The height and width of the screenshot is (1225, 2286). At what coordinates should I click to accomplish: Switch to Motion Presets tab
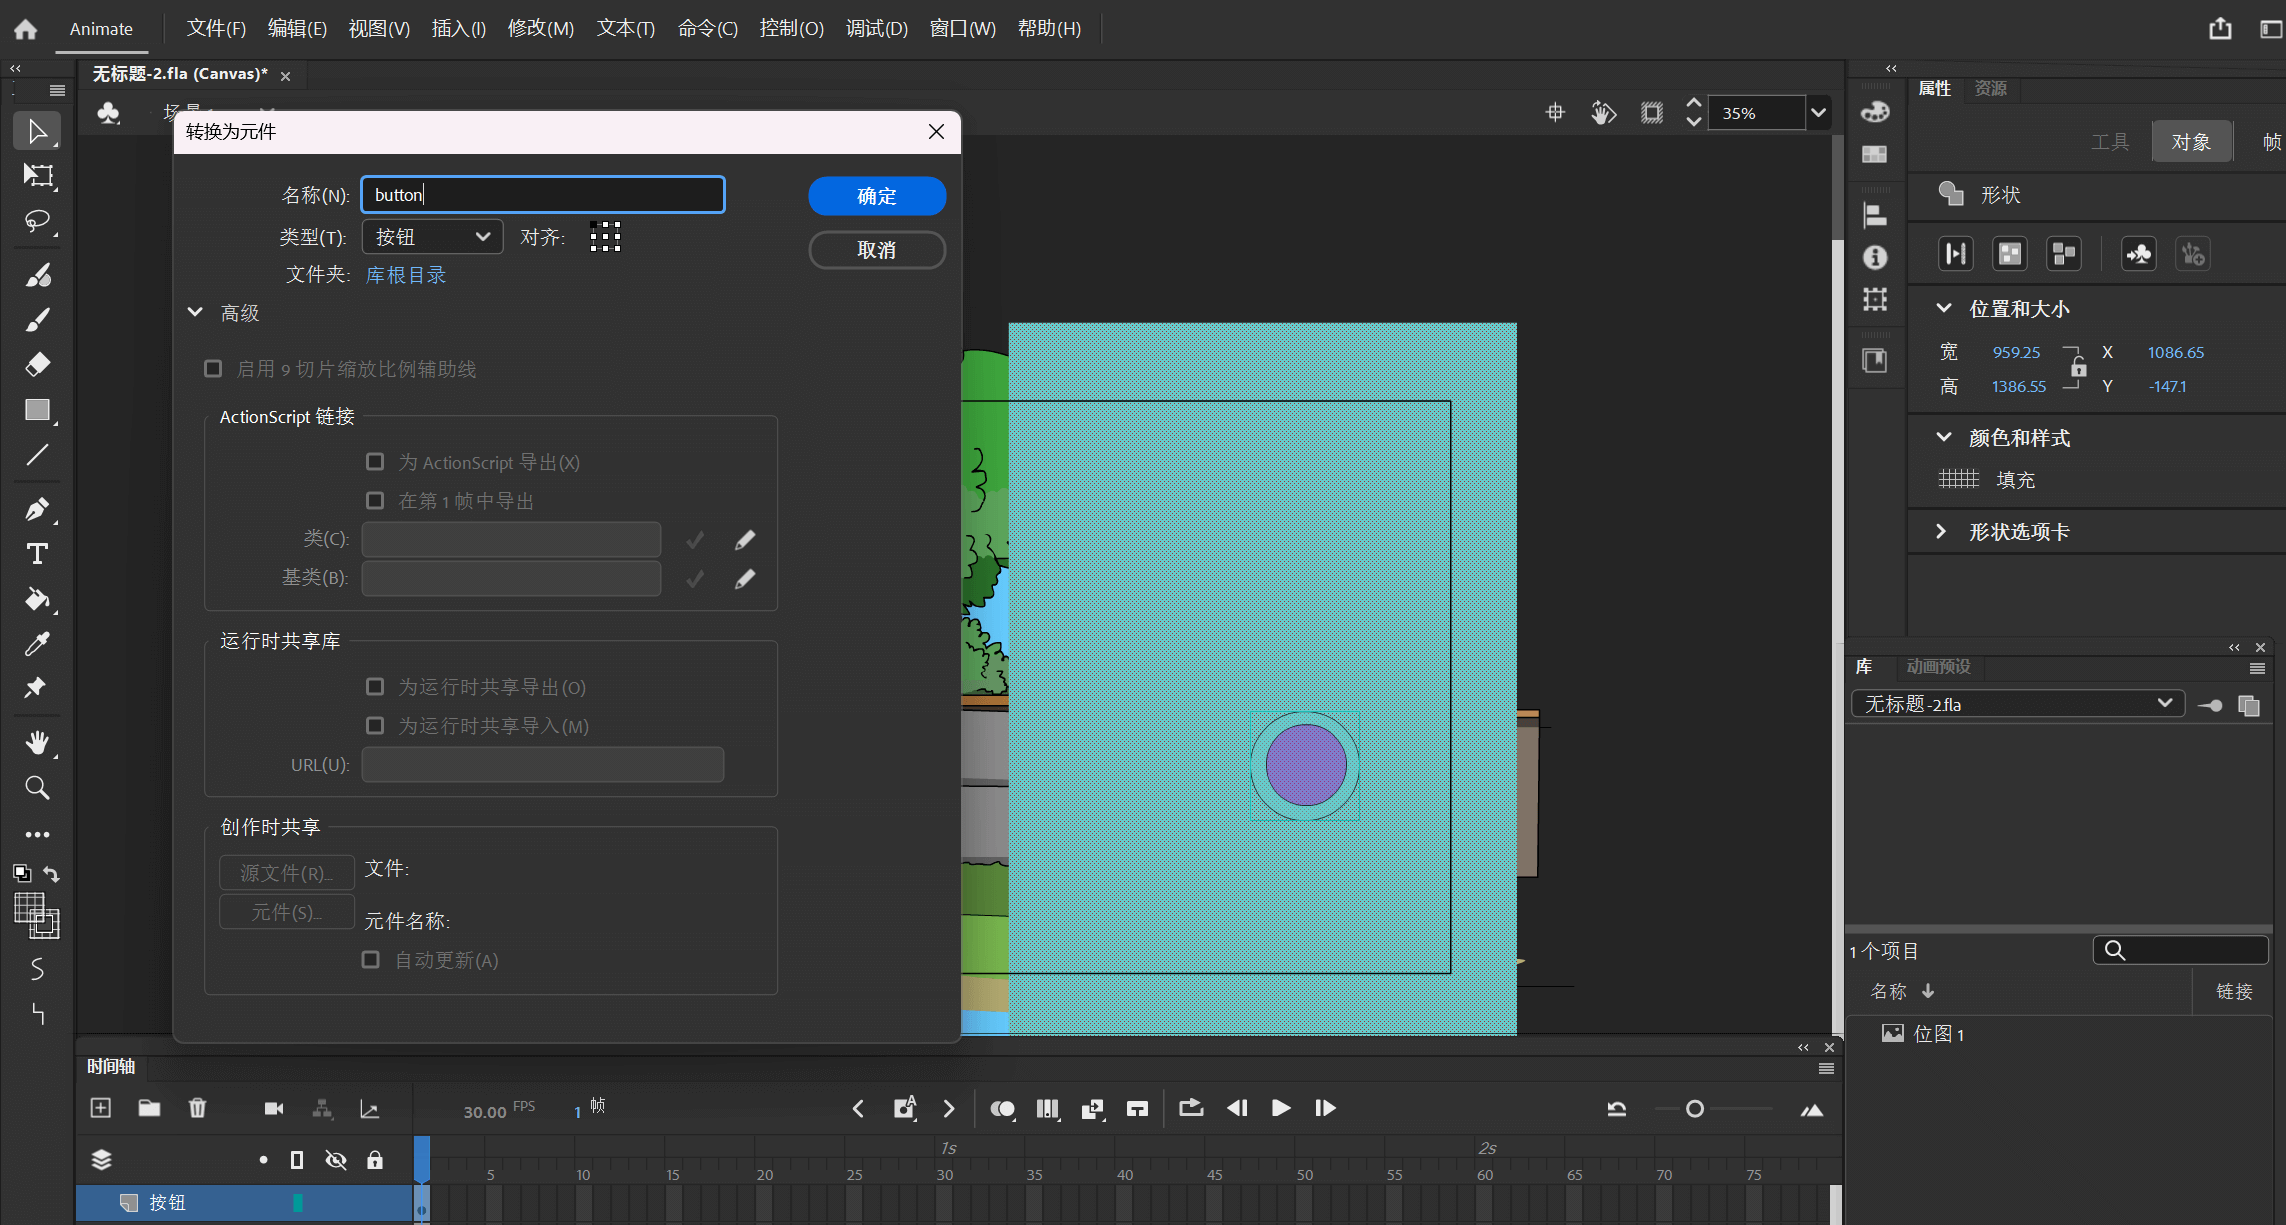coord(1938,666)
